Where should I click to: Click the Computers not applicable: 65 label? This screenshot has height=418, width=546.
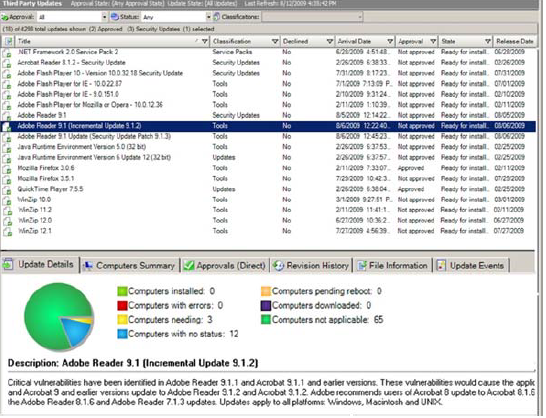[327, 320]
